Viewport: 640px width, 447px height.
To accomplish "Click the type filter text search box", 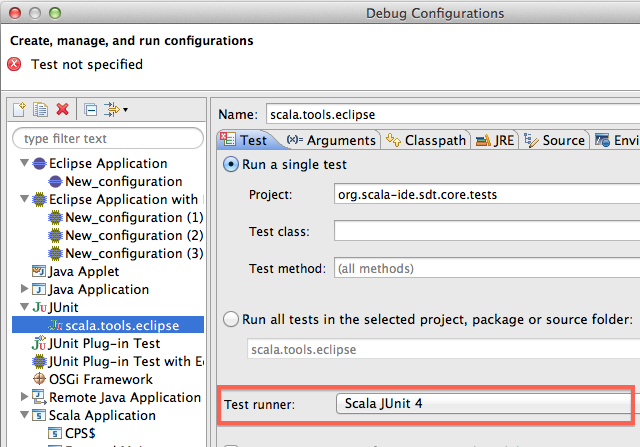I will pyautogui.click(x=105, y=139).
